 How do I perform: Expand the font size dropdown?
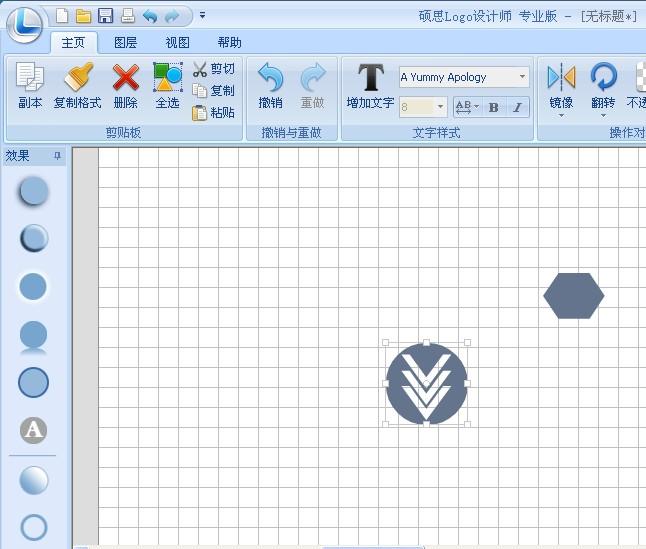click(440, 107)
